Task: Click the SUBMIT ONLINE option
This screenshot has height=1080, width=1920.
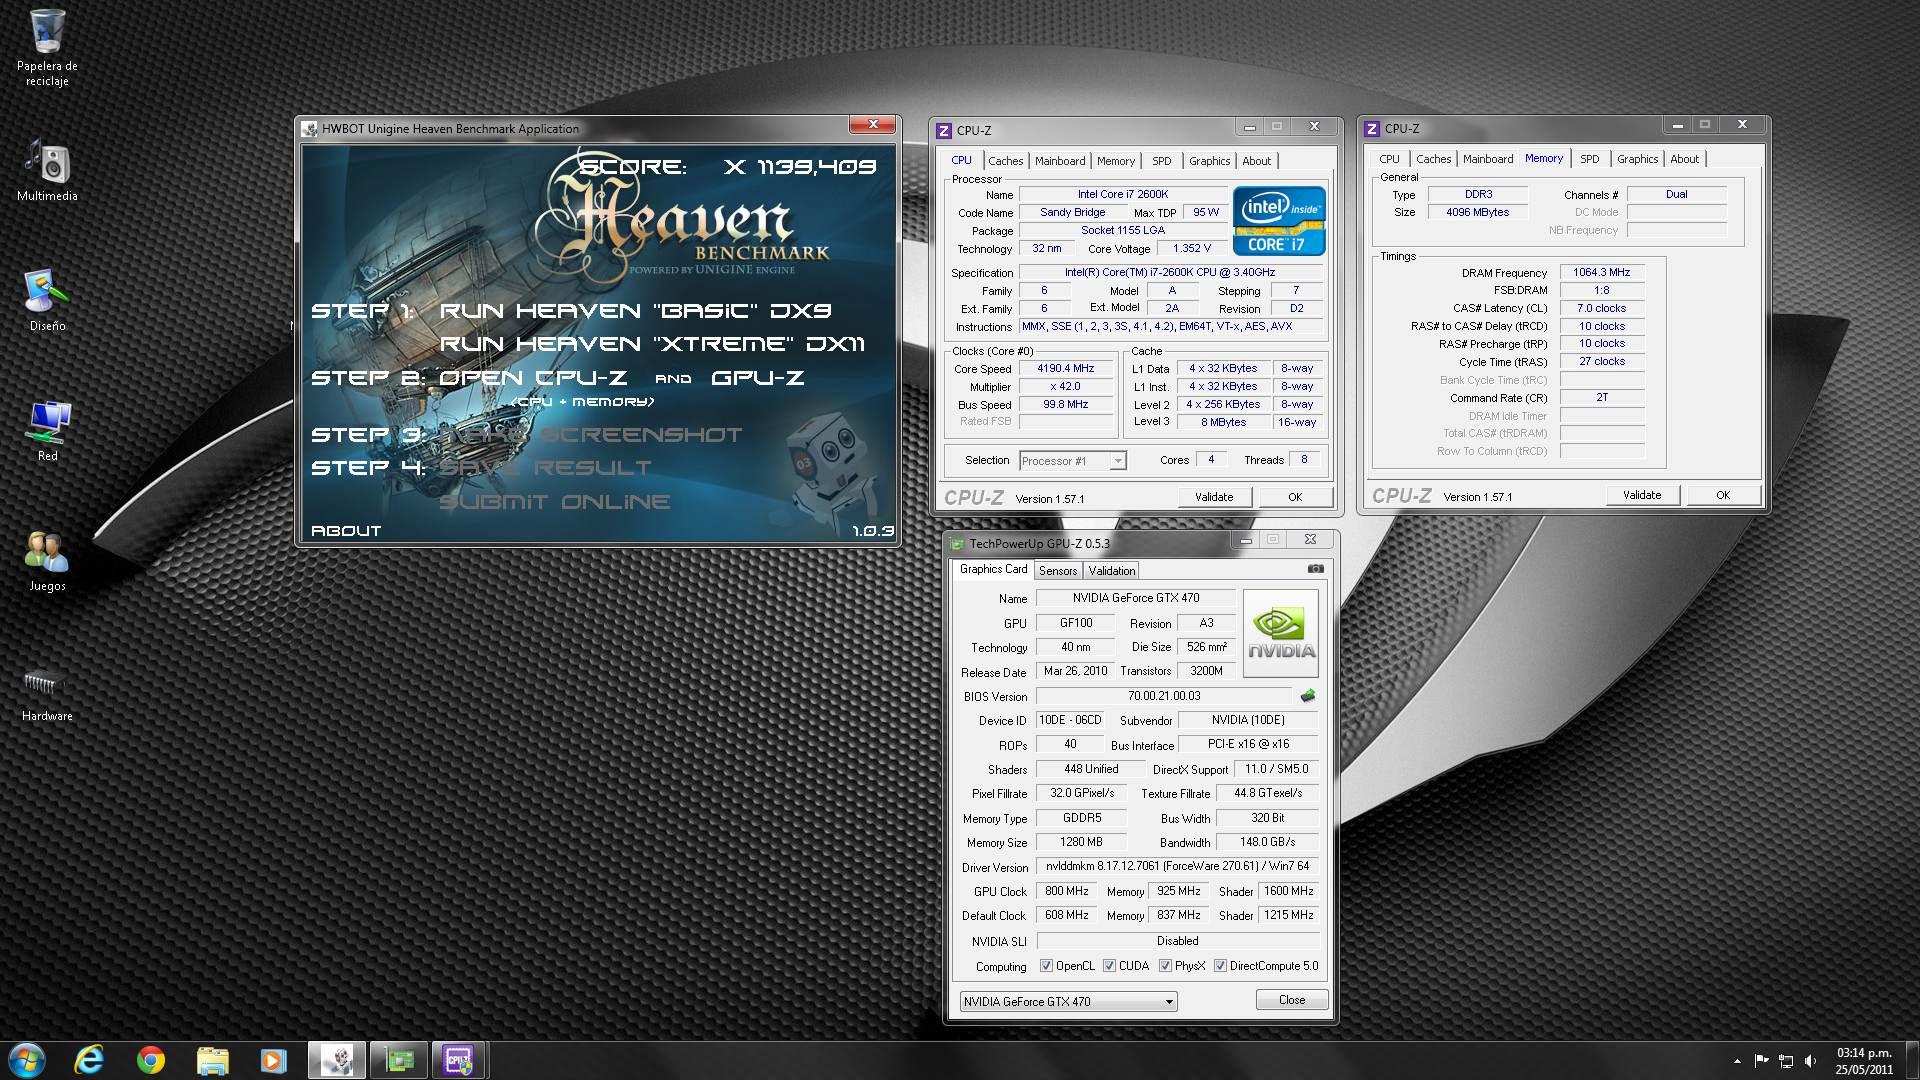Action: click(x=554, y=502)
